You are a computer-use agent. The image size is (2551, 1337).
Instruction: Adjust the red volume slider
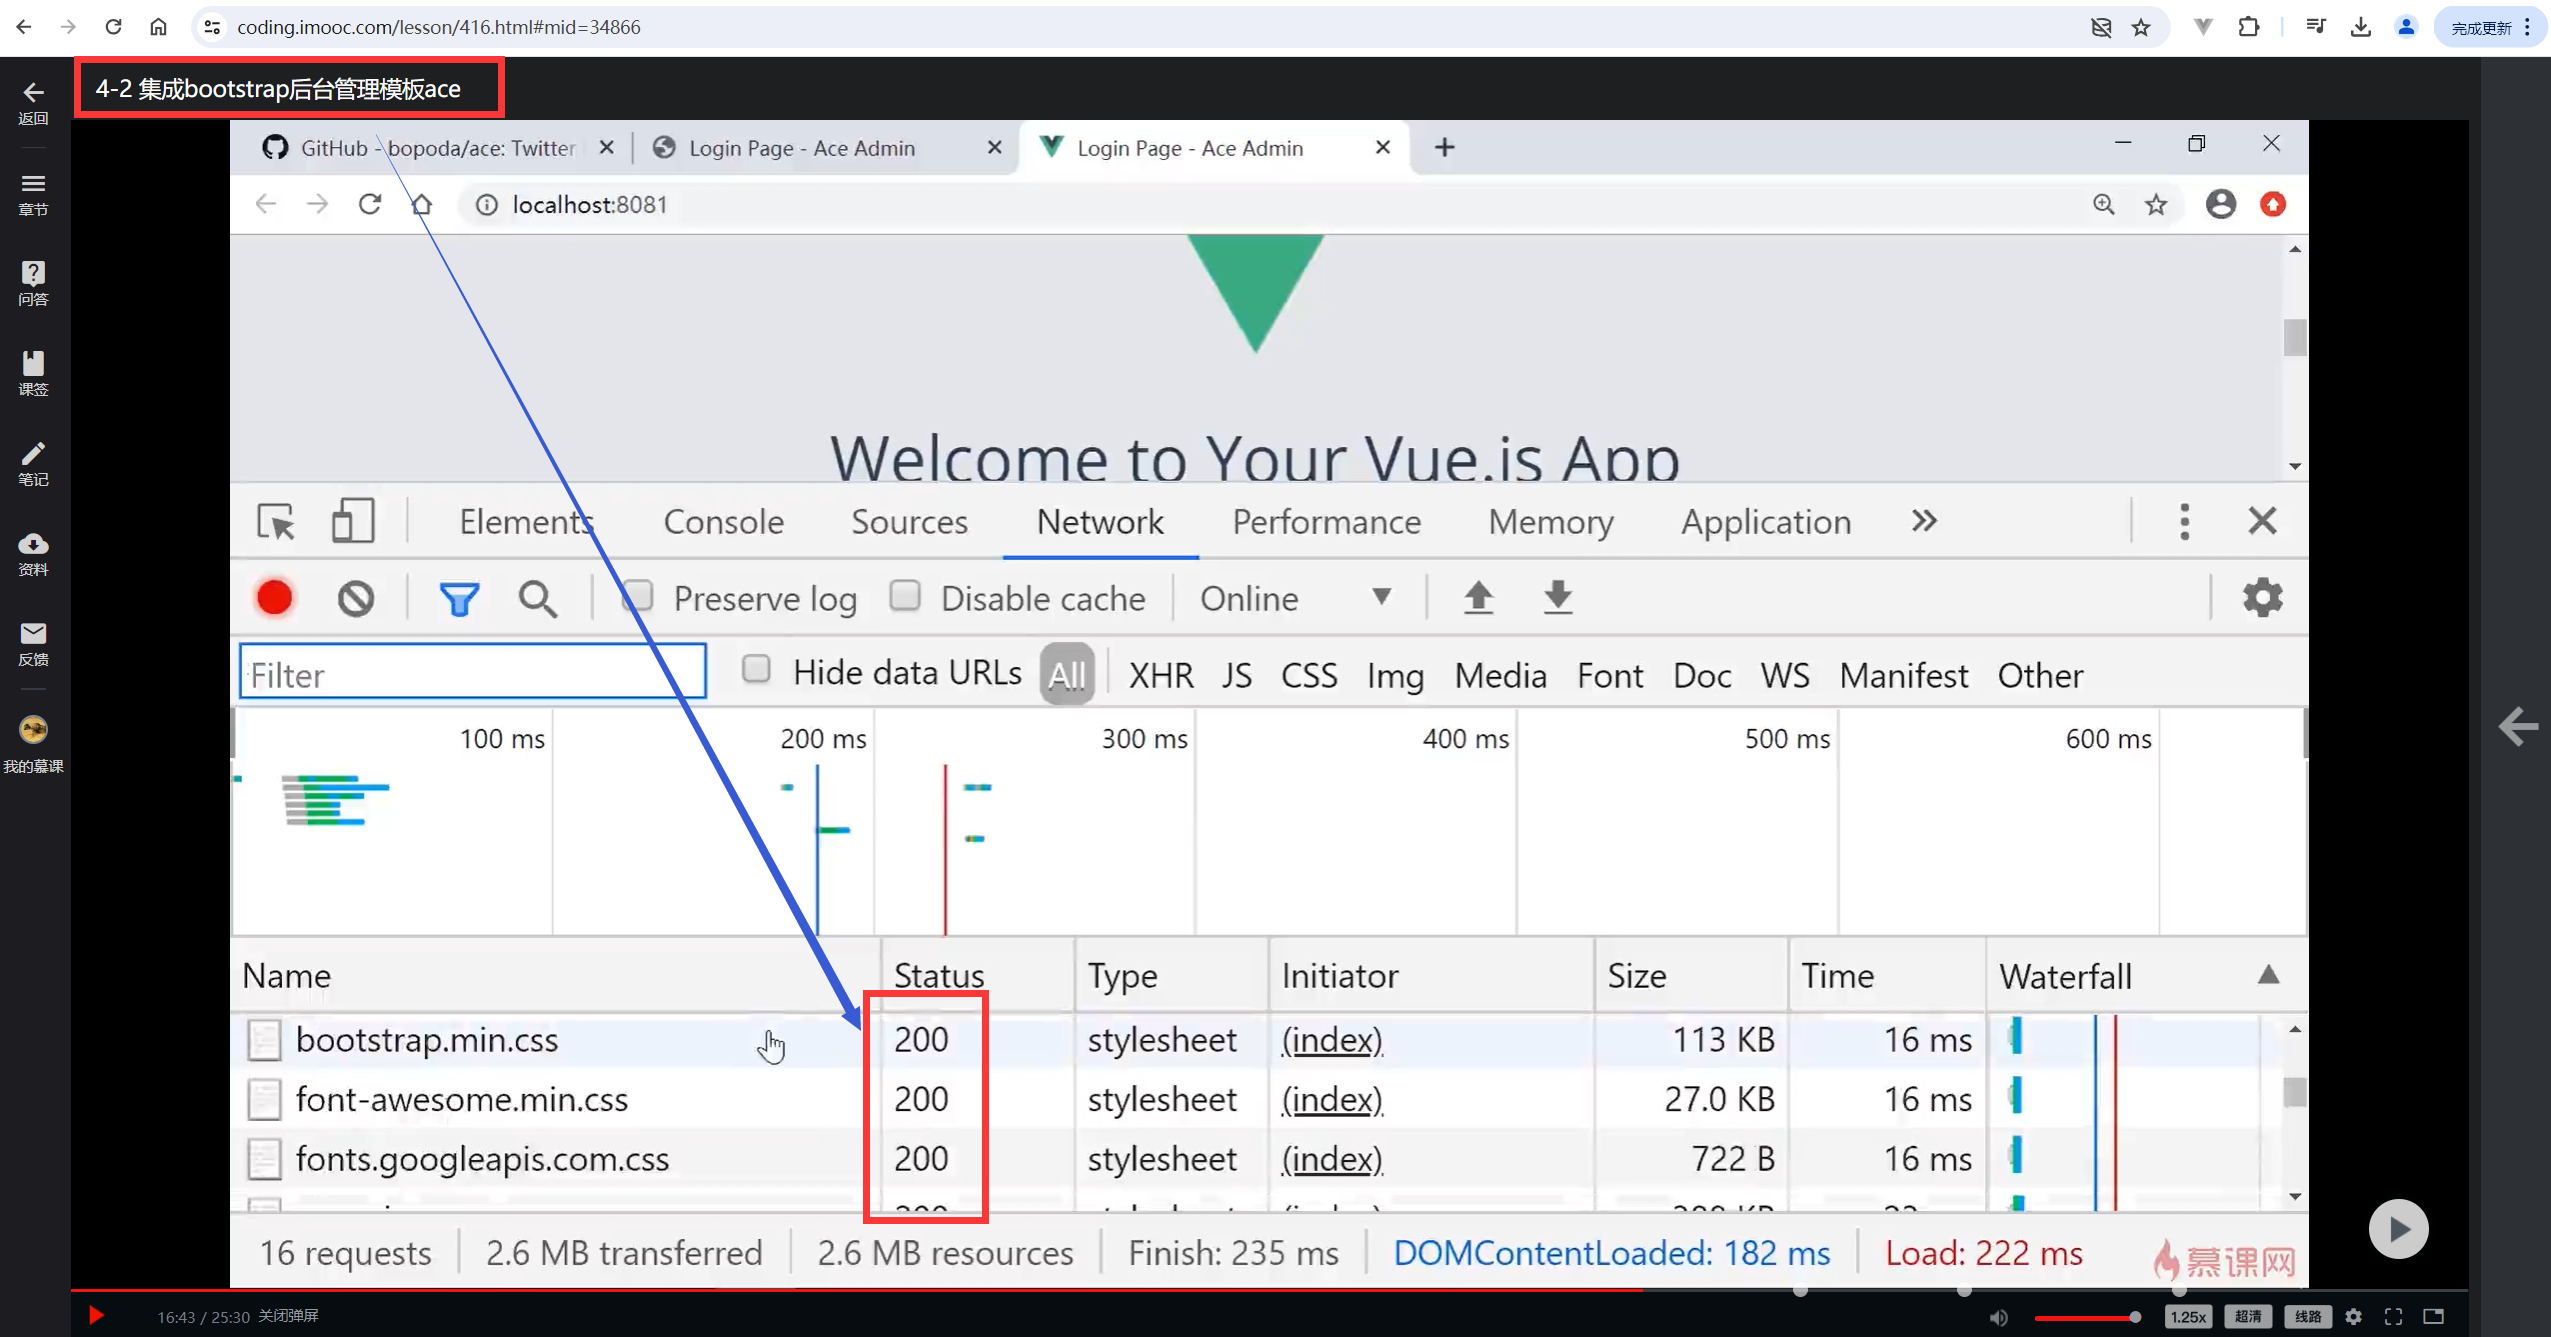(x=2087, y=1317)
